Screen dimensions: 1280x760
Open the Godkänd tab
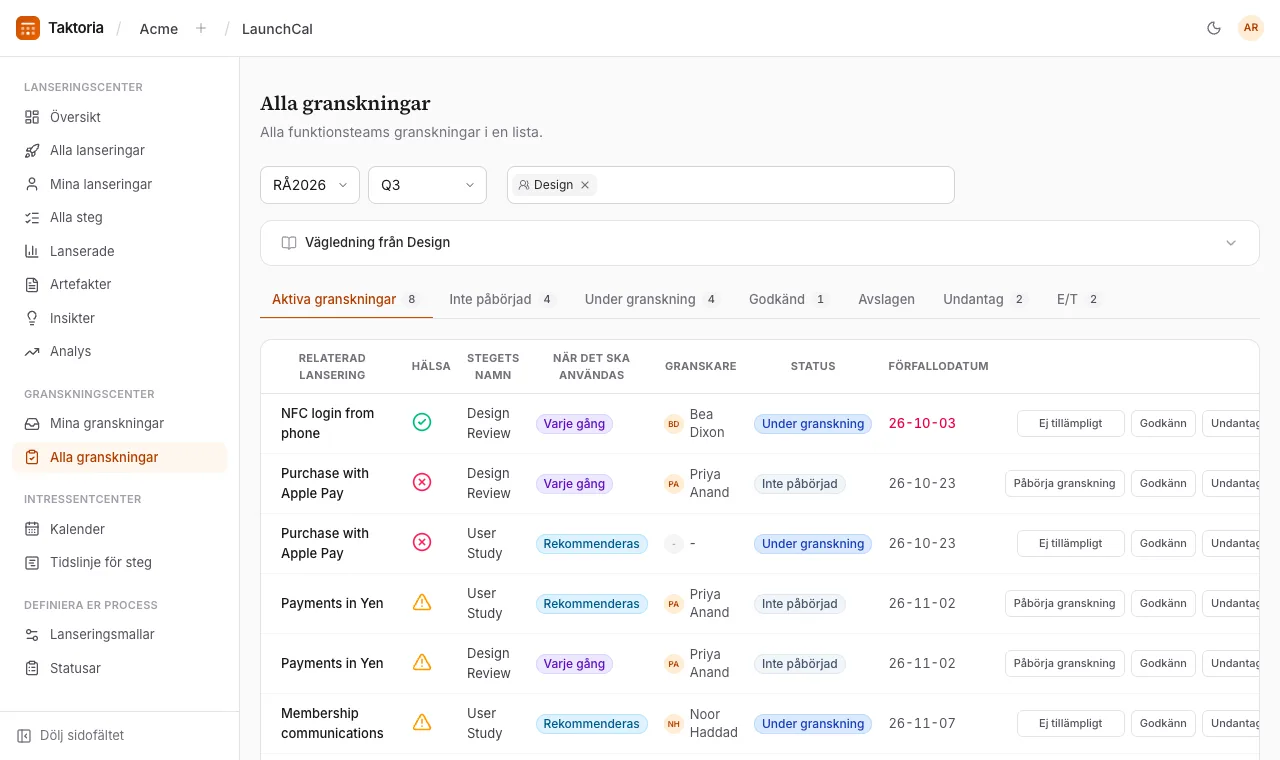click(x=789, y=299)
